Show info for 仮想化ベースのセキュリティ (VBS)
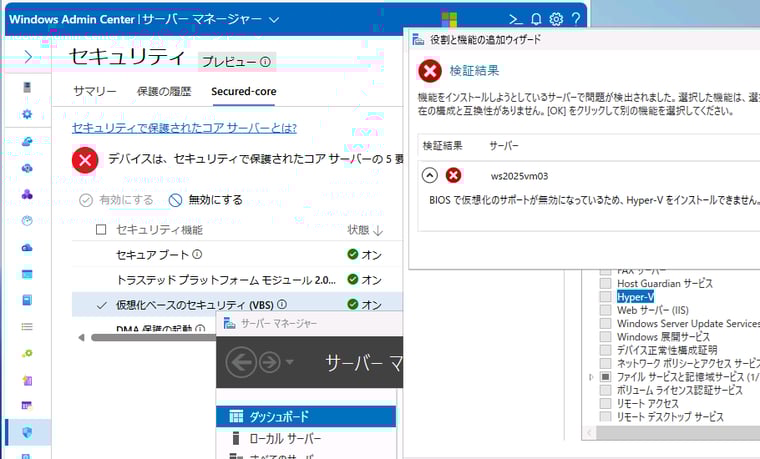Screen dimensions: 760x459 coord(282,304)
